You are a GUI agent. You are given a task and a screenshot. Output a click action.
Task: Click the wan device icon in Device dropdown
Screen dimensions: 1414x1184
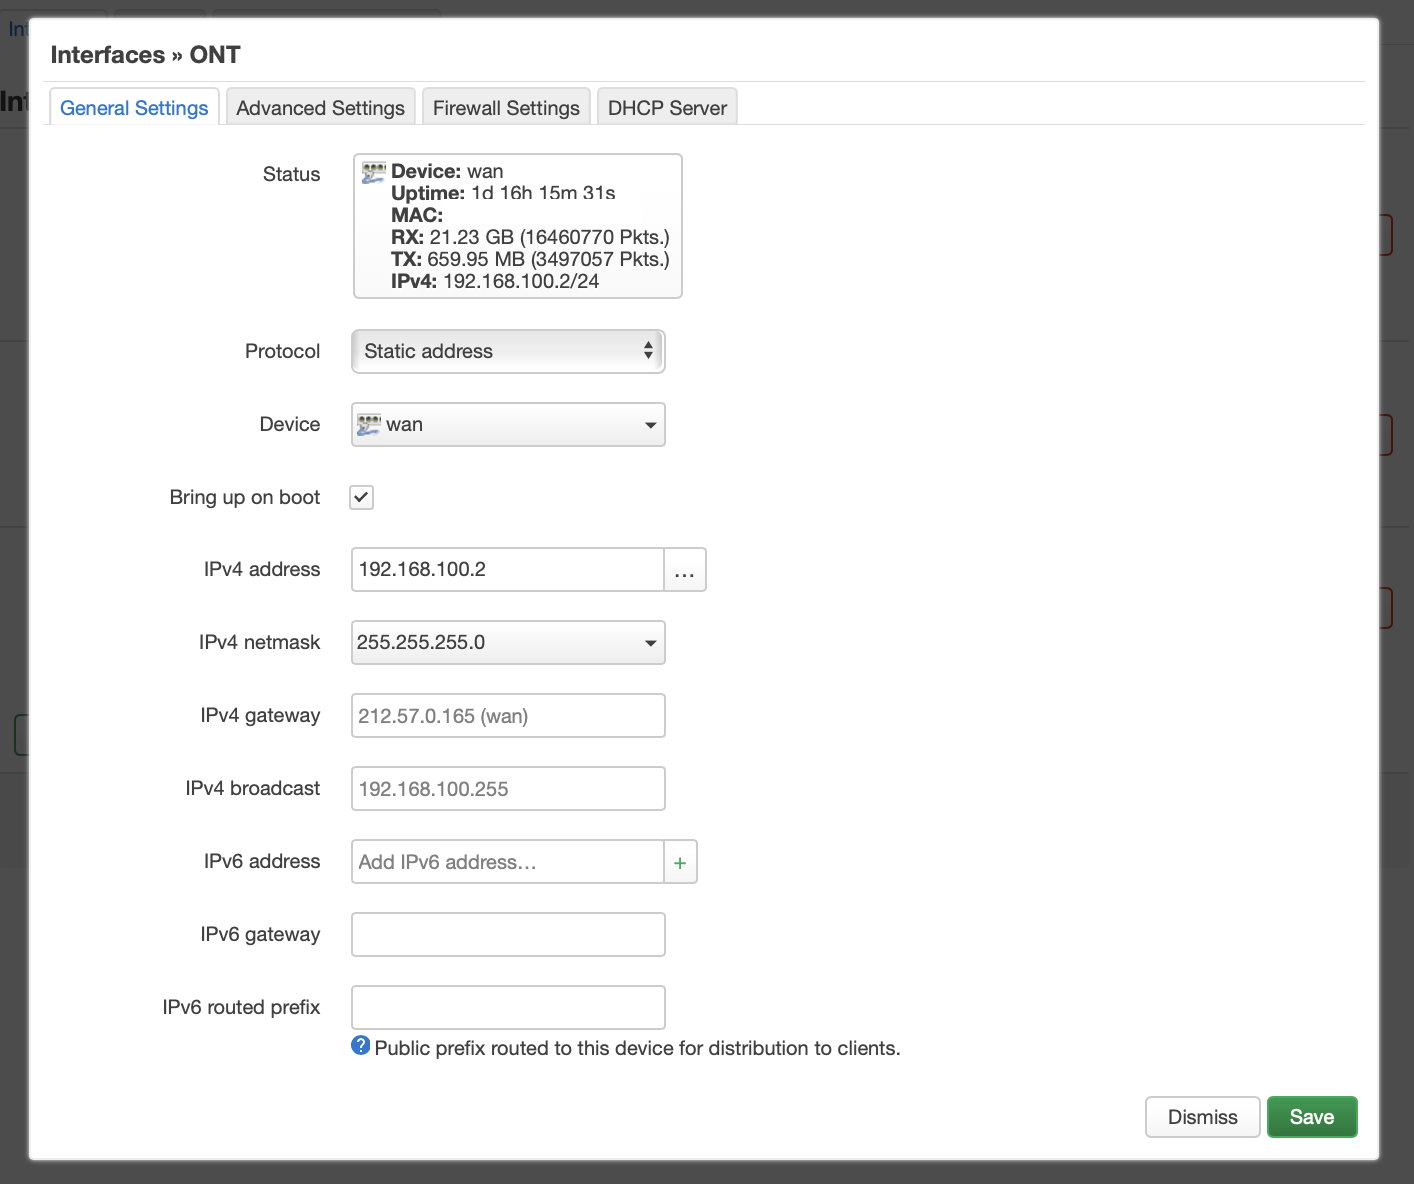369,424
